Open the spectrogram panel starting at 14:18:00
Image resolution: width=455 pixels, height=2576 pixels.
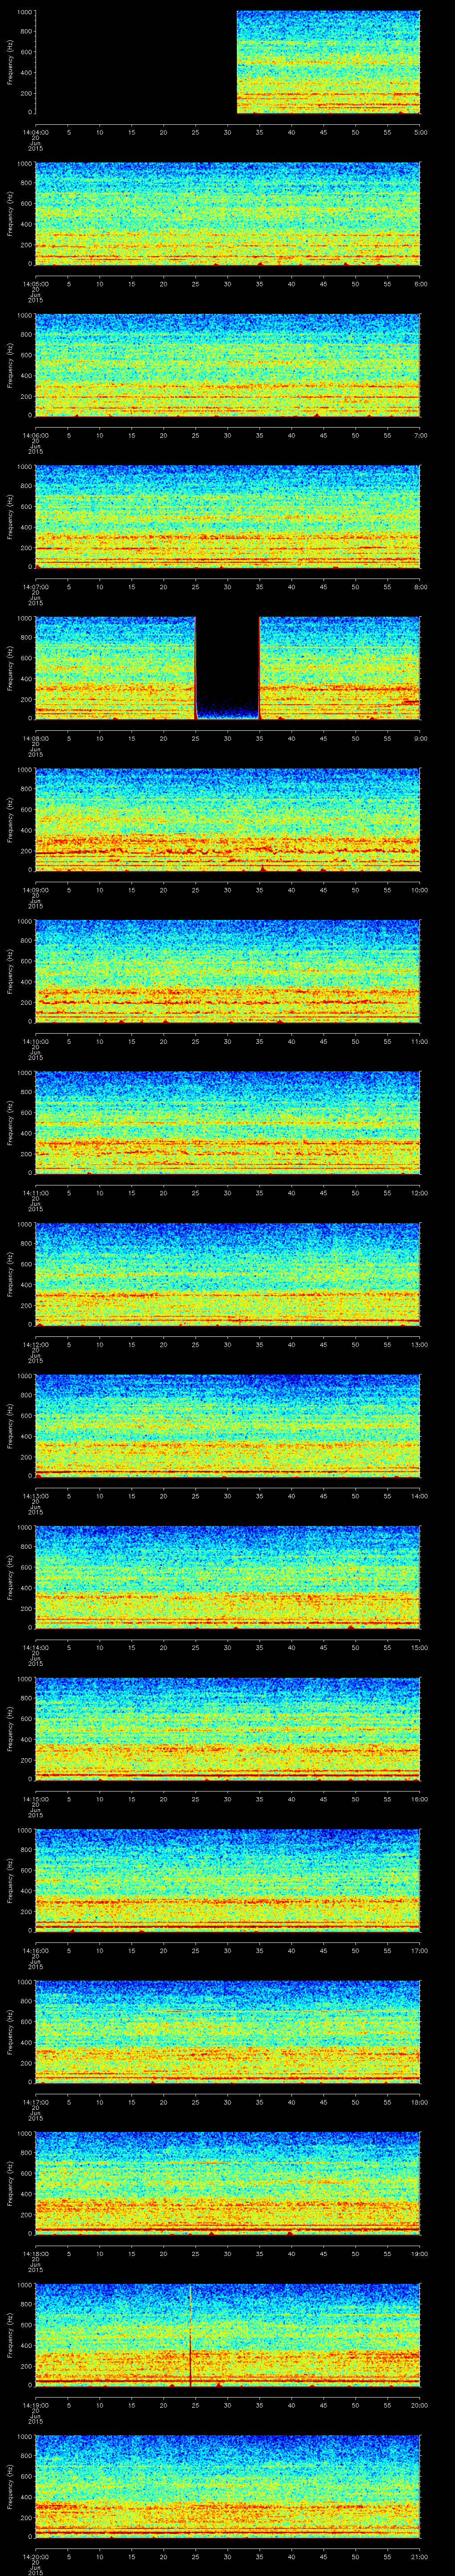tap(228, 2183)
